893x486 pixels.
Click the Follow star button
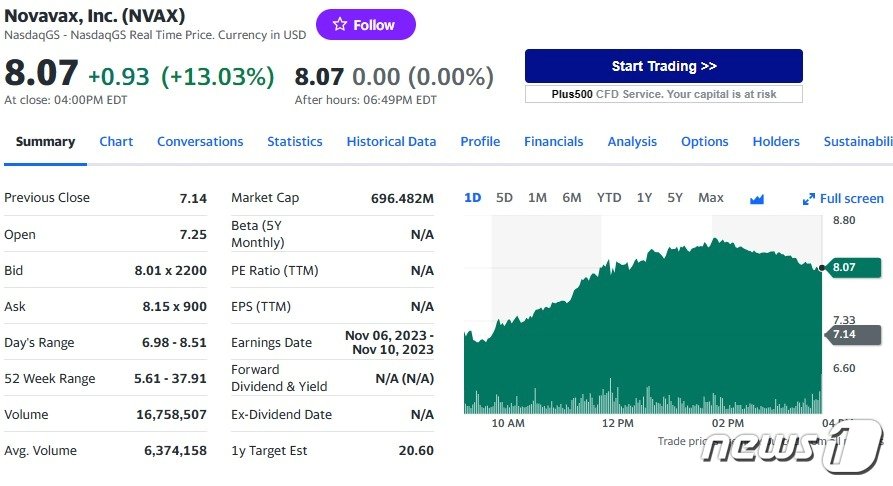pyautogui.click(x=365, y=25)
